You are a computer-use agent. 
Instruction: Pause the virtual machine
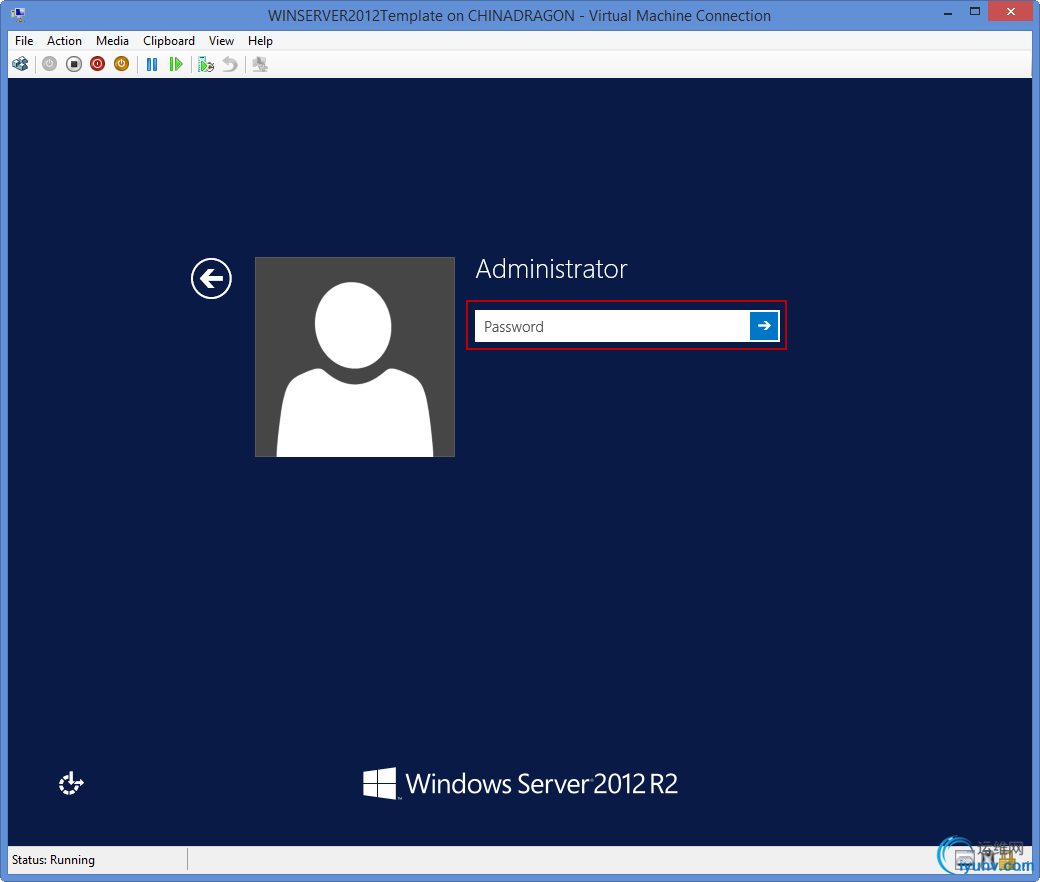(x=152, y=64)
